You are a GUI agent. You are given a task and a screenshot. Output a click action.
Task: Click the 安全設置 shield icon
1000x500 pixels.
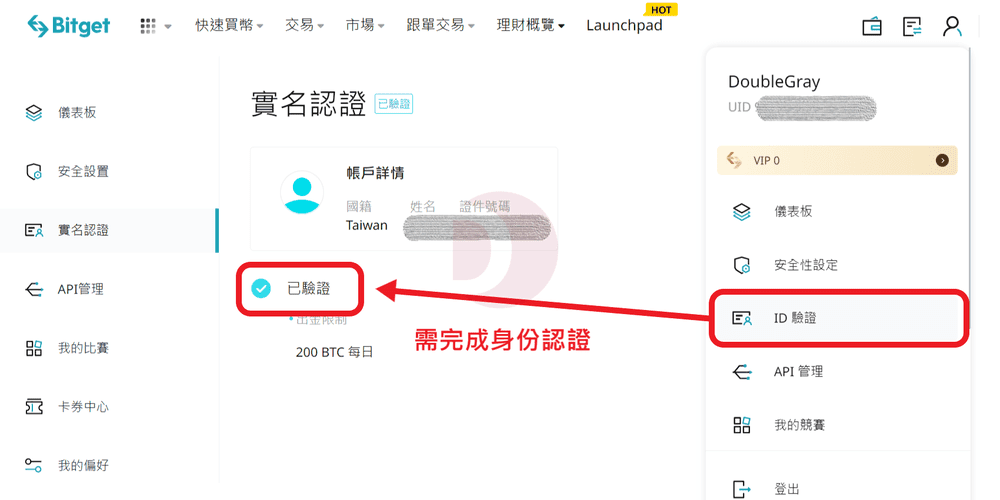point(33,172)
